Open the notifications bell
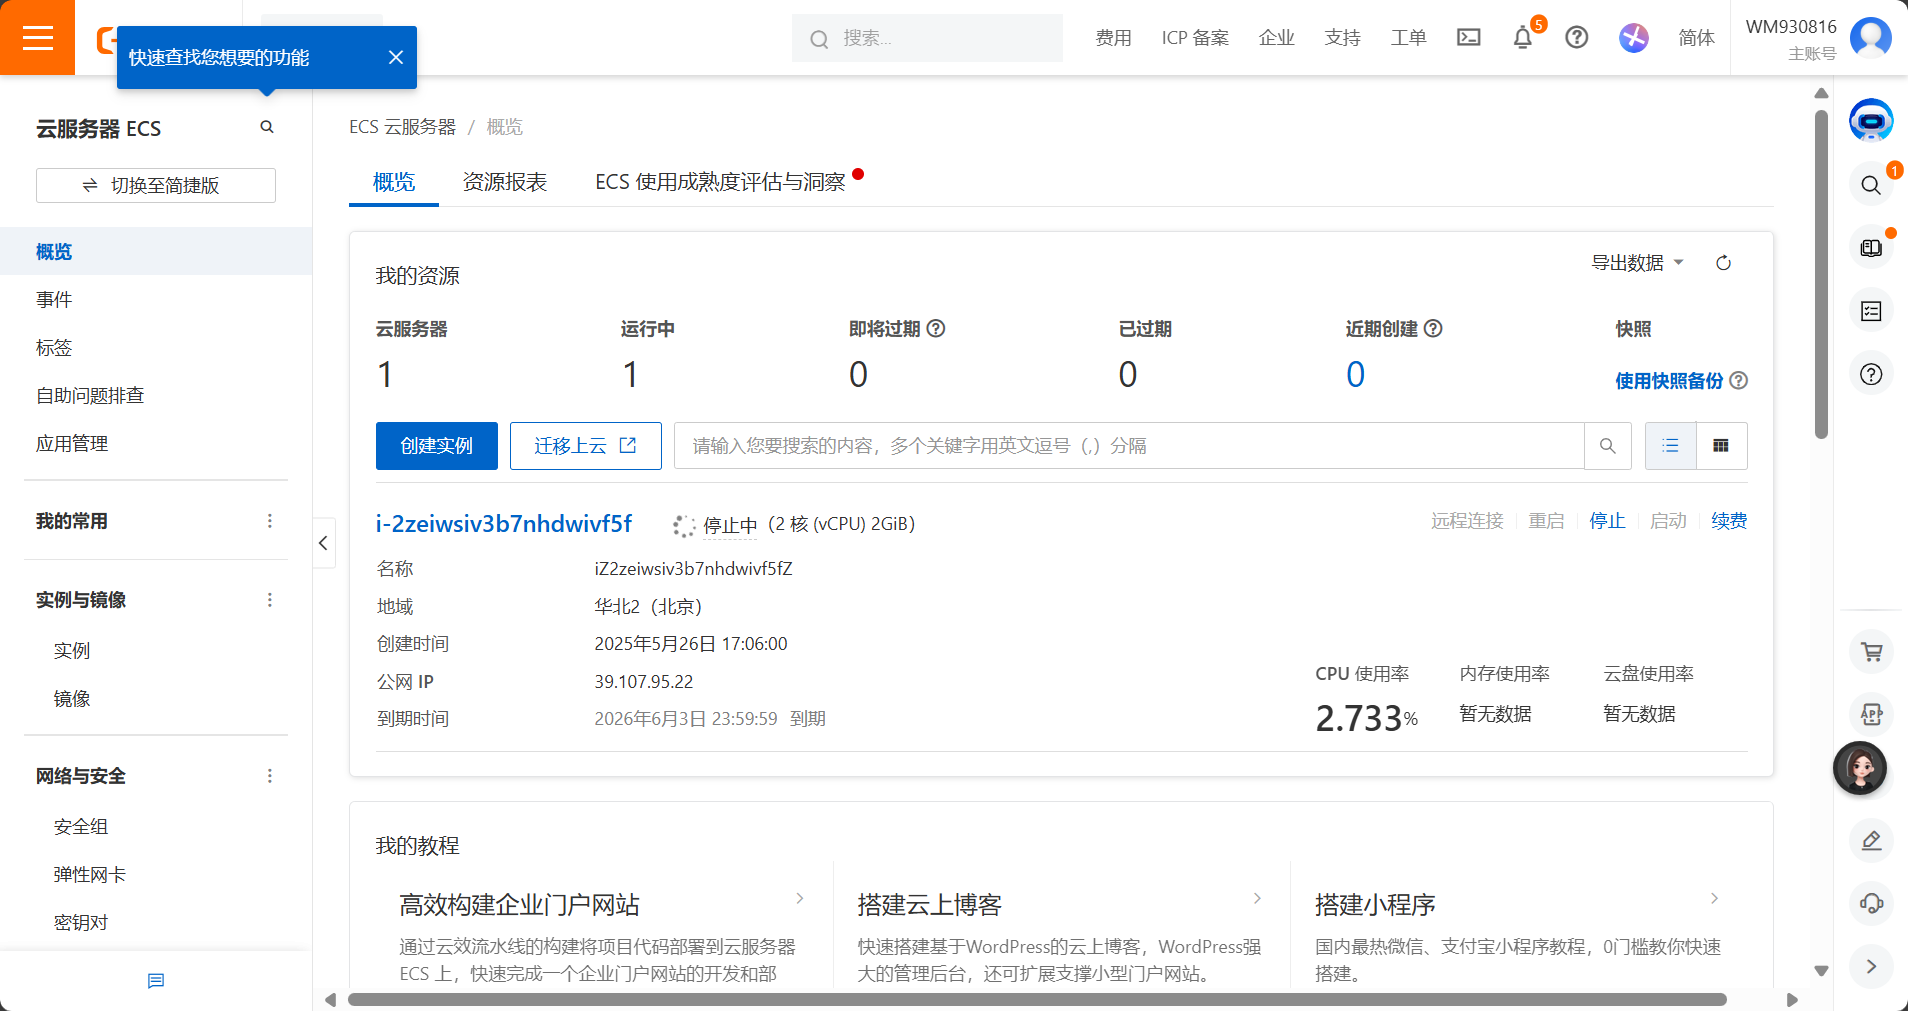The image size is (1908, 1011). [1522, 38]
